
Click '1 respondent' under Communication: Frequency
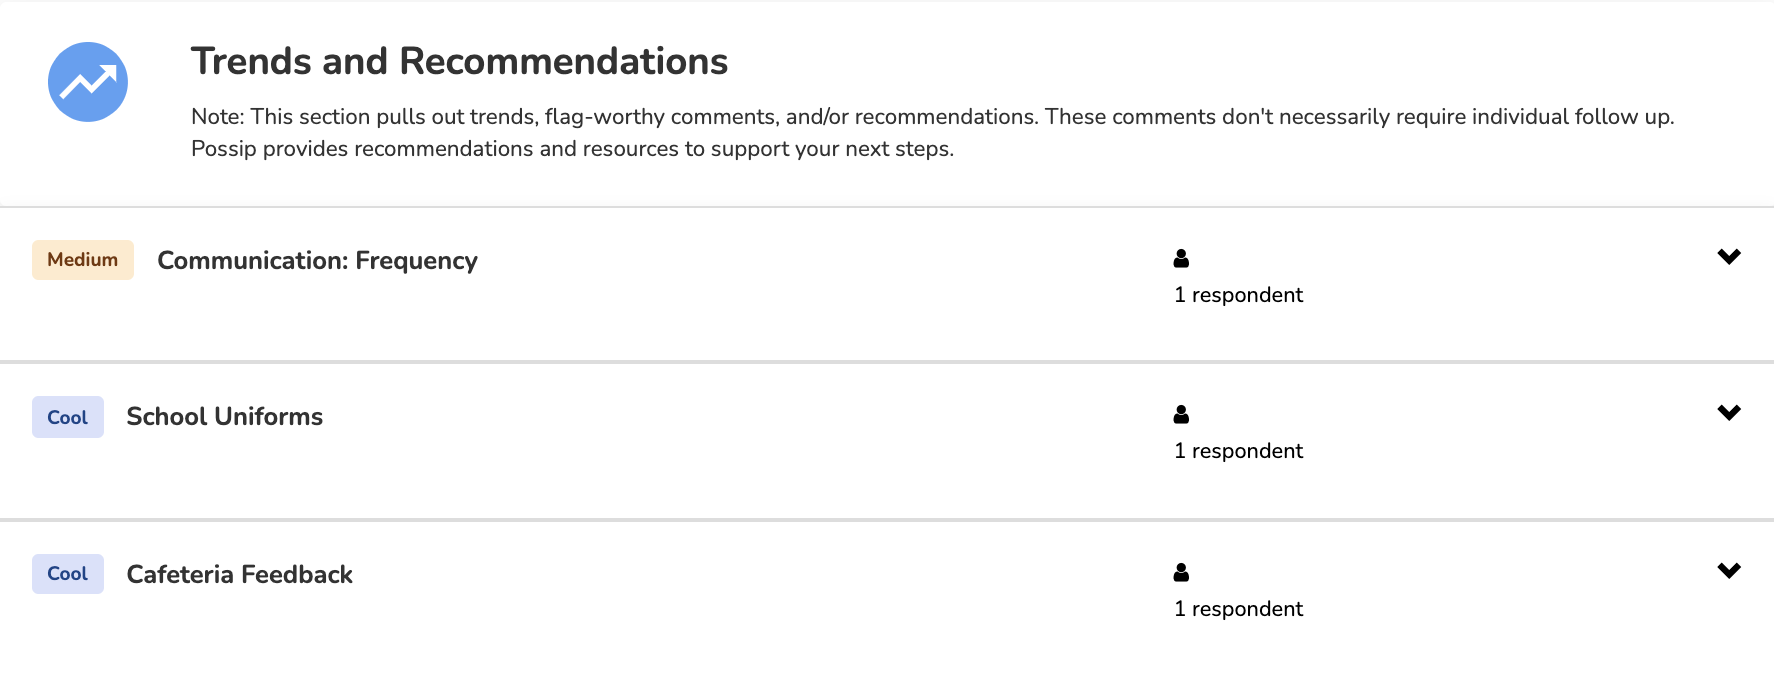1238,295
